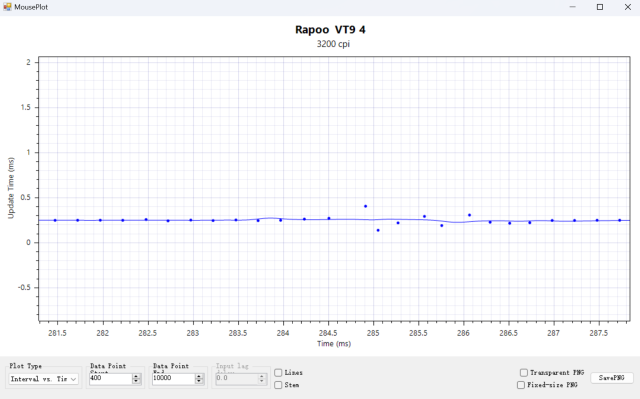This screenshot has width=640, height=399.
Task: Click the y-axis tick label -0.5
Action: pyautogui.click(x=24, y=287)
